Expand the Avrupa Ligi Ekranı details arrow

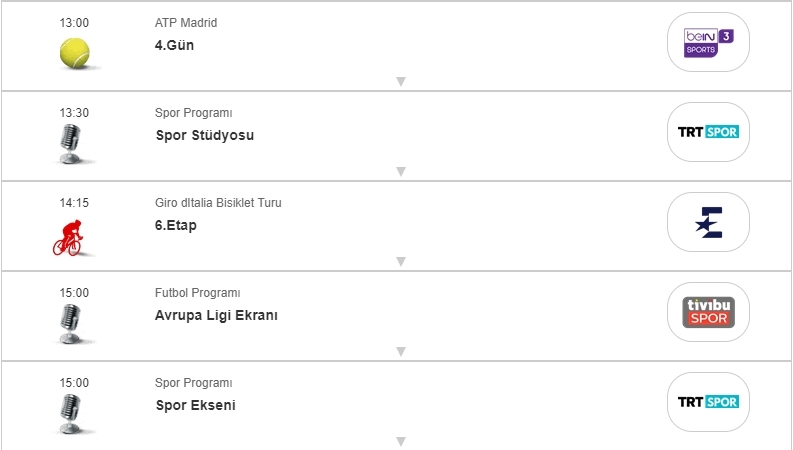(400, 352)
